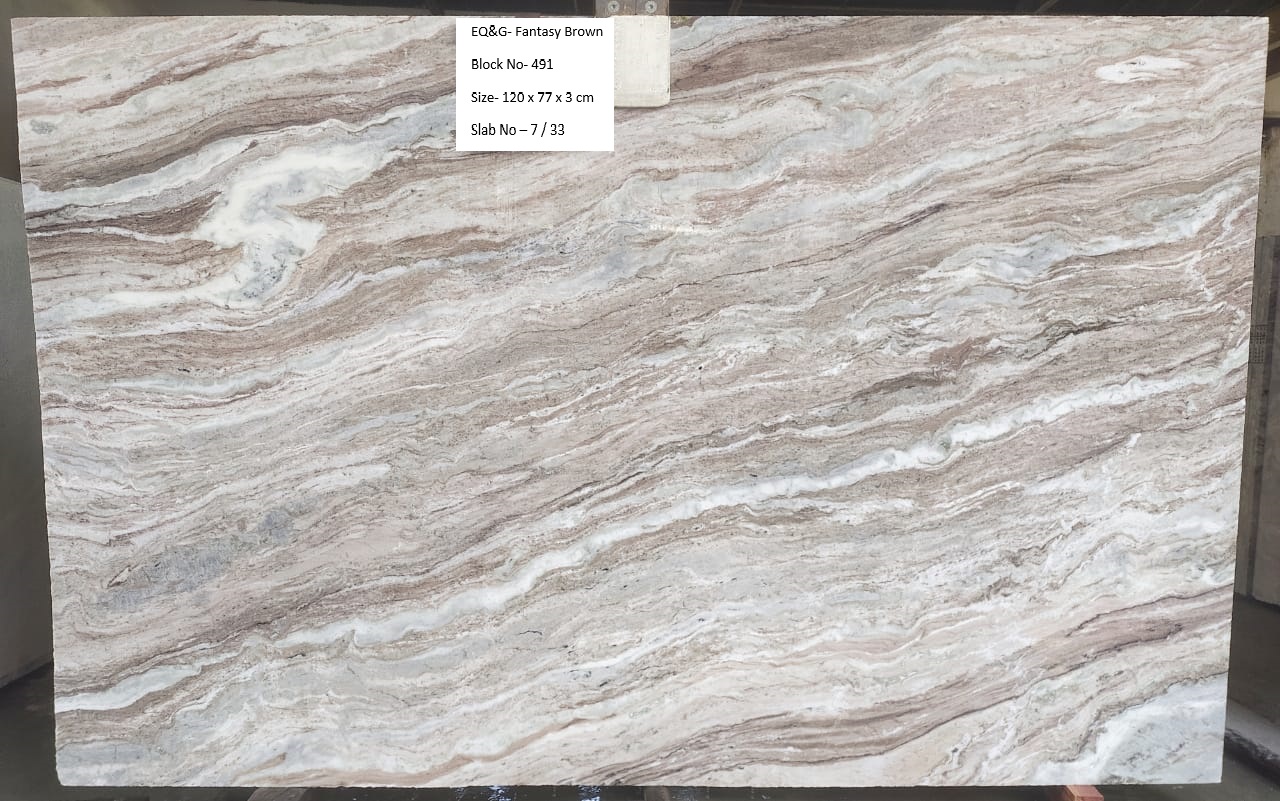Click the orange object below the slab

tap(1082, 793)
